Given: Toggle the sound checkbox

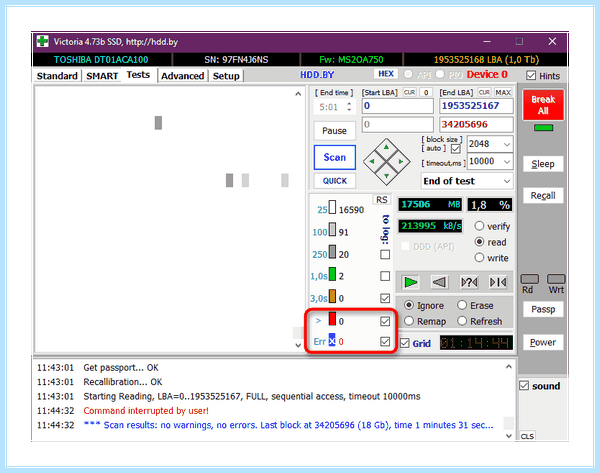Looking at the screenshot, I should click(x=524, y=386).
